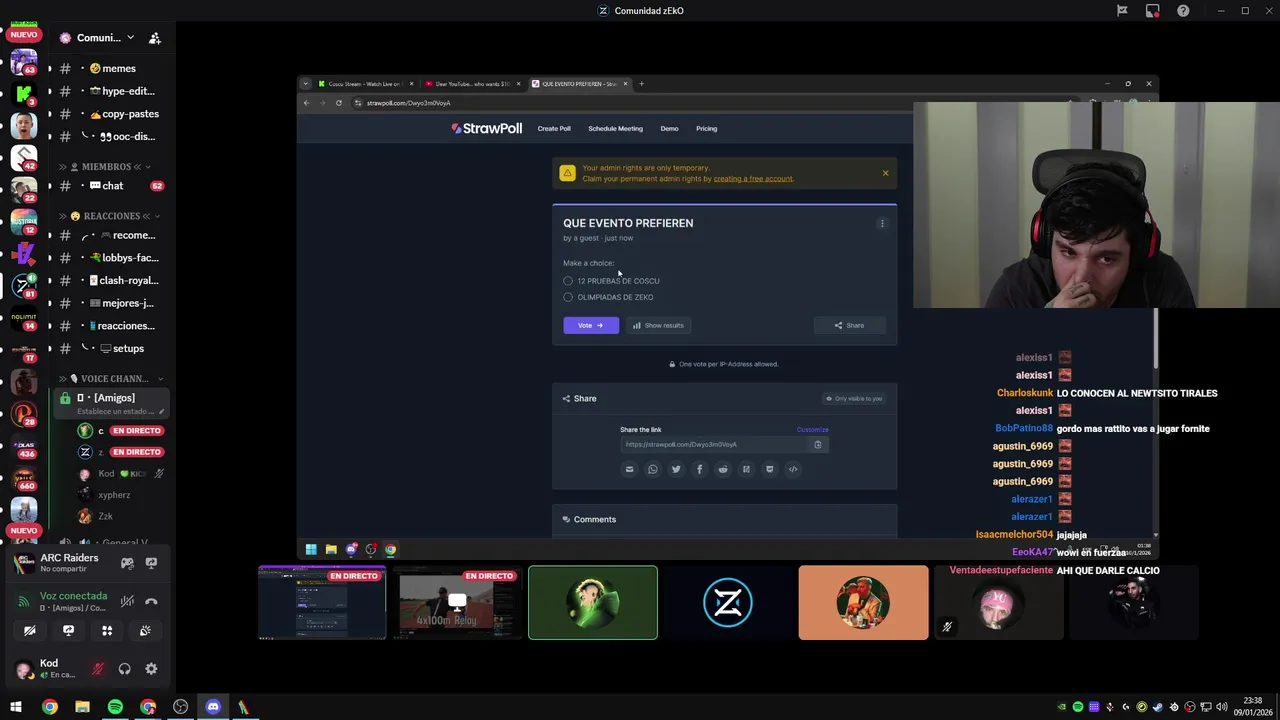The image size is (1280, 720).
Task: Open new tab in the streamed browser
Action: (641, 84)
